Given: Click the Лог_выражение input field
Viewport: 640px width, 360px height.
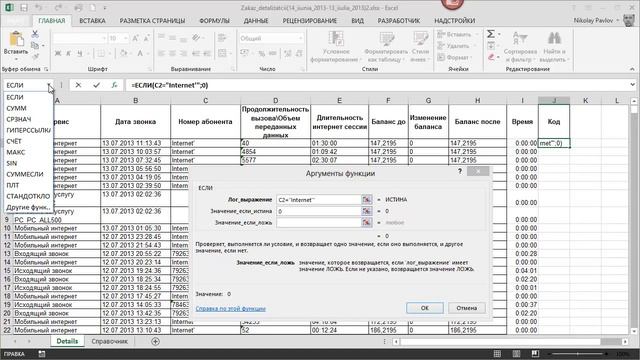Looking at the screenshot, I should pyautogui.click(x=319, y=200).
